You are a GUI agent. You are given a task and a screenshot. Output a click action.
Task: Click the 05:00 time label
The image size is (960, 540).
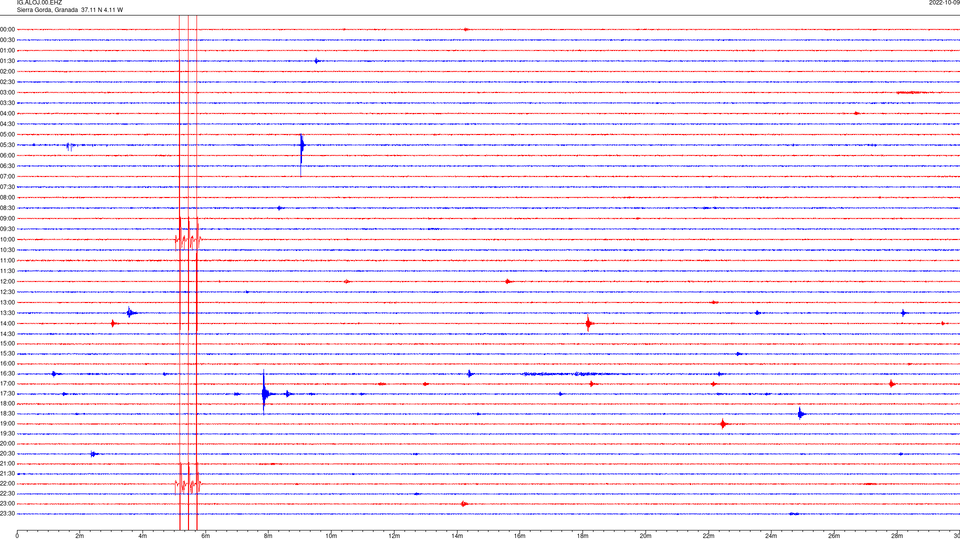(x=8, y=135)
